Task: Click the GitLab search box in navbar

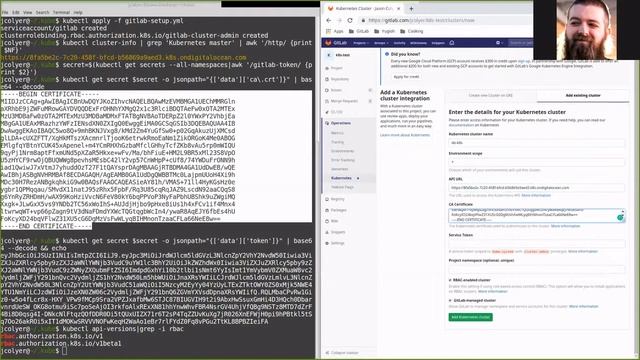Action: click(521, 43)
